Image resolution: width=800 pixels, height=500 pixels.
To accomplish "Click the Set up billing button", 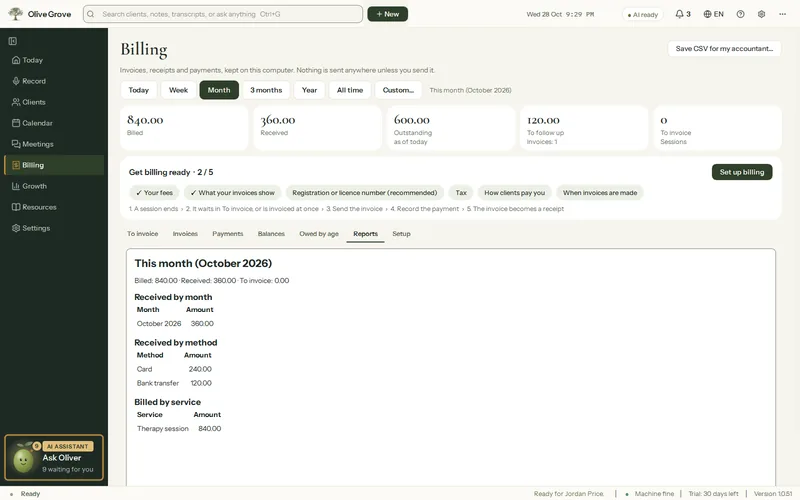I will (742, 172).
